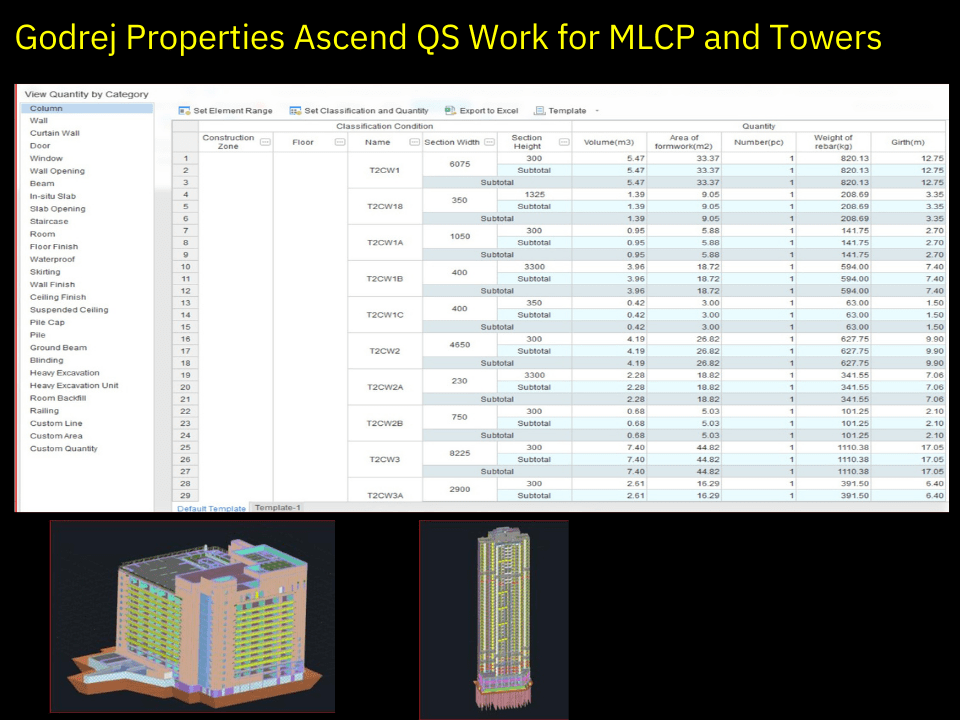
Task: Switch to the Default Template tab
Action: tap(211, 508)
